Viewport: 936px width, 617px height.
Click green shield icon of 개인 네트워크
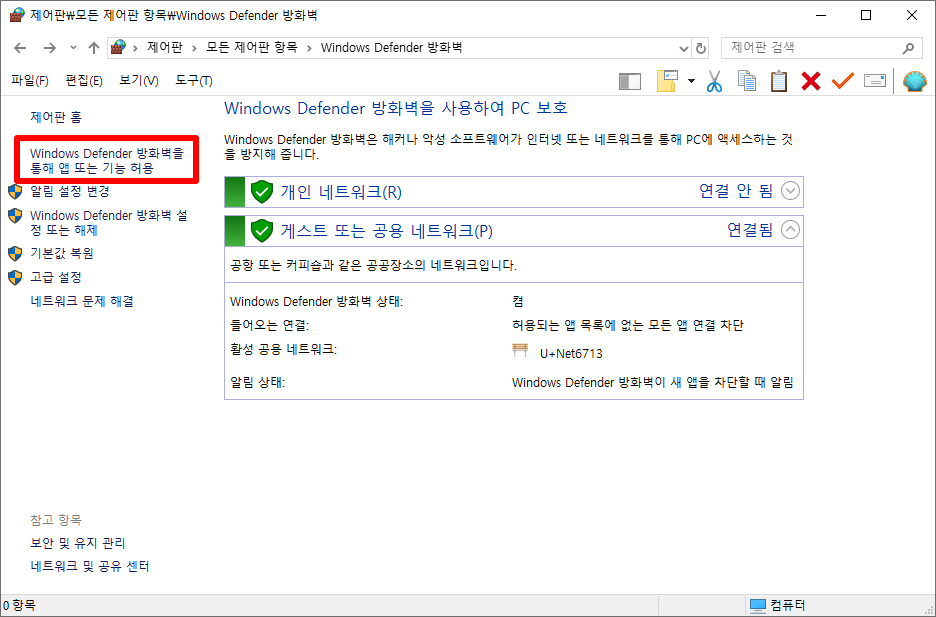(261, 192)
